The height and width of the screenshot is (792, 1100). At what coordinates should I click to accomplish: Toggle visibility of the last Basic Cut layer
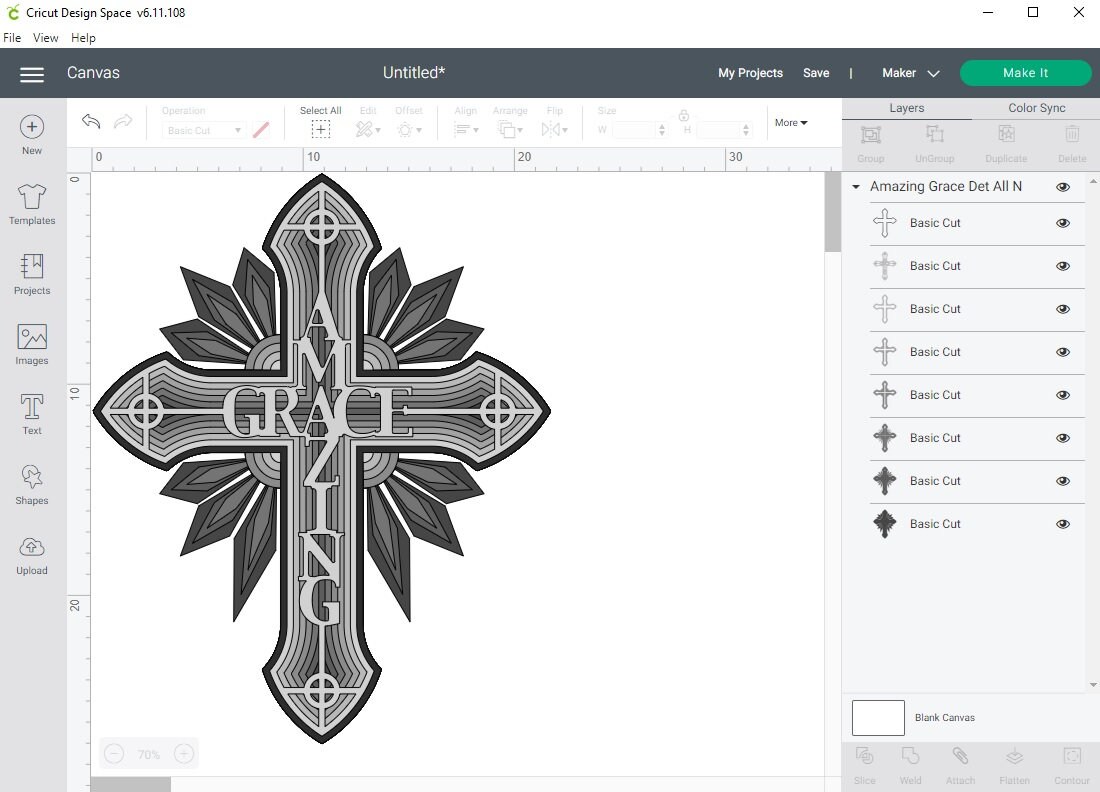1063,523
